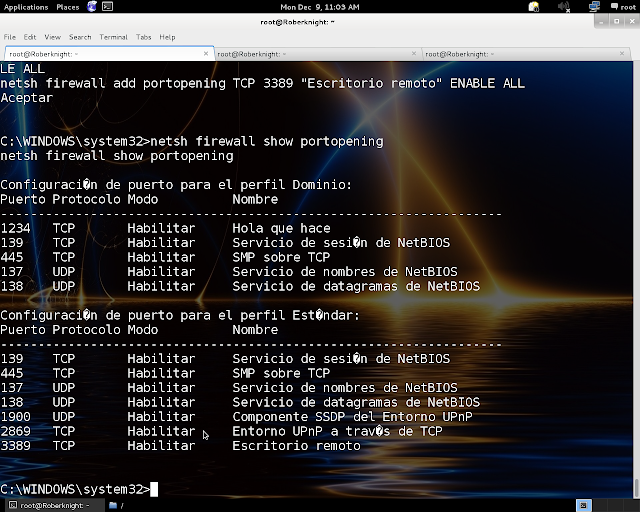Viewport: 640px width, 512px height.
Task: Click the folder '/' taskbar button
Action: (117, 505)
